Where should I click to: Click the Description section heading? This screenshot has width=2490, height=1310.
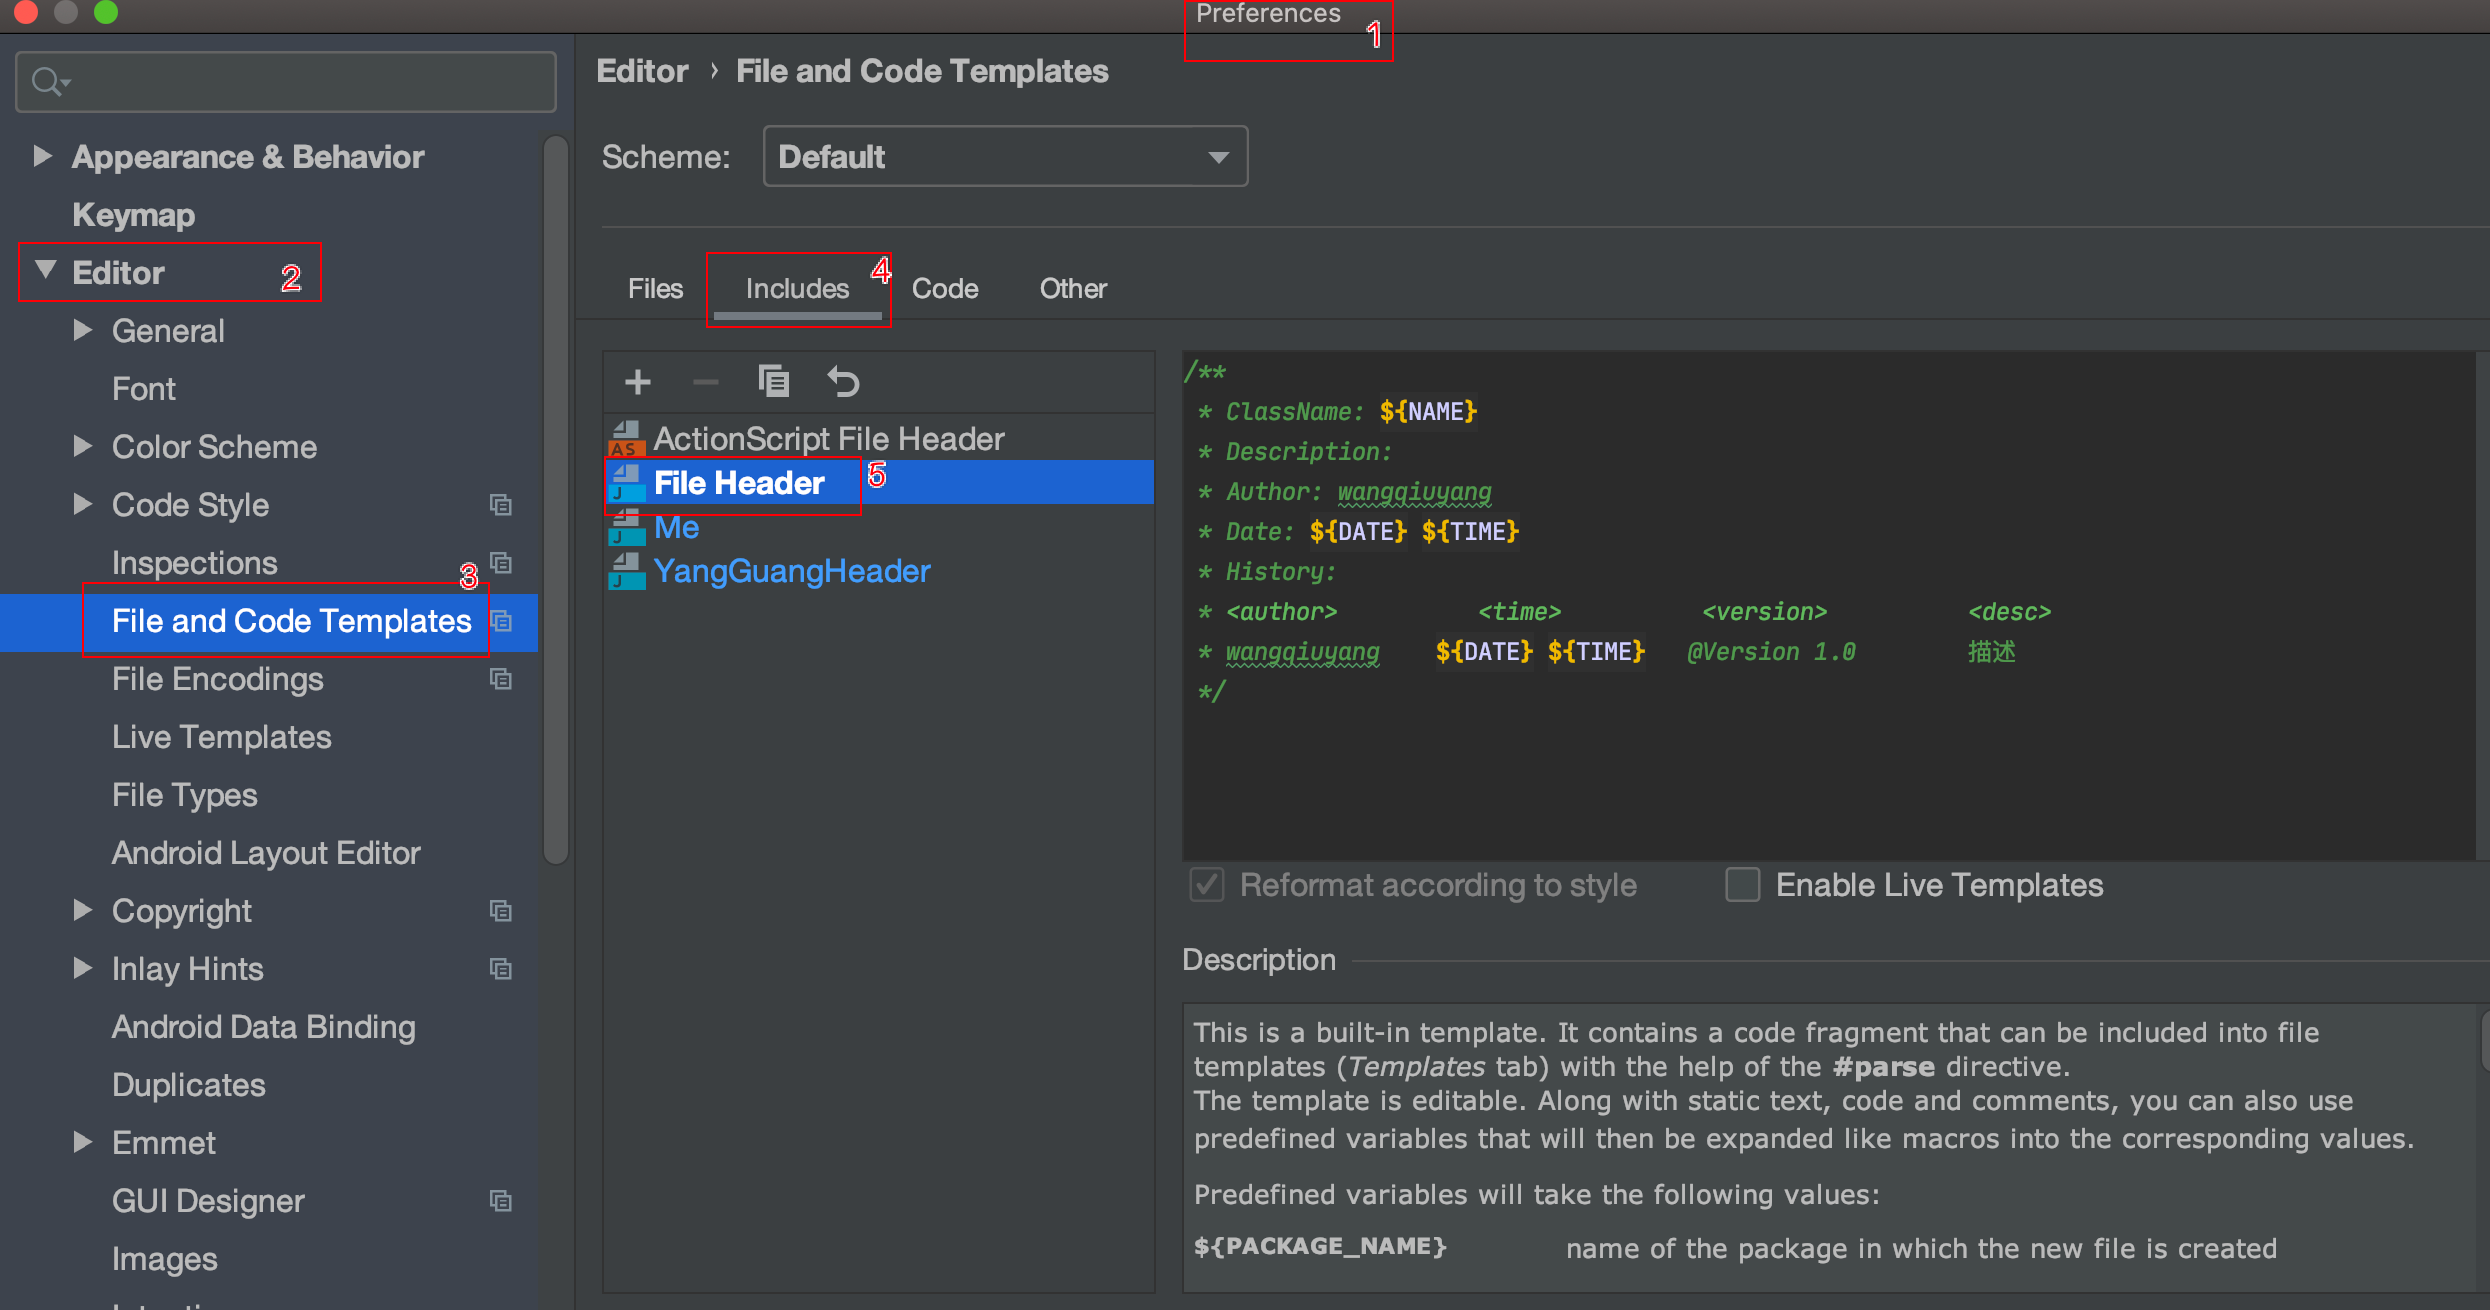coord(1258,960)
